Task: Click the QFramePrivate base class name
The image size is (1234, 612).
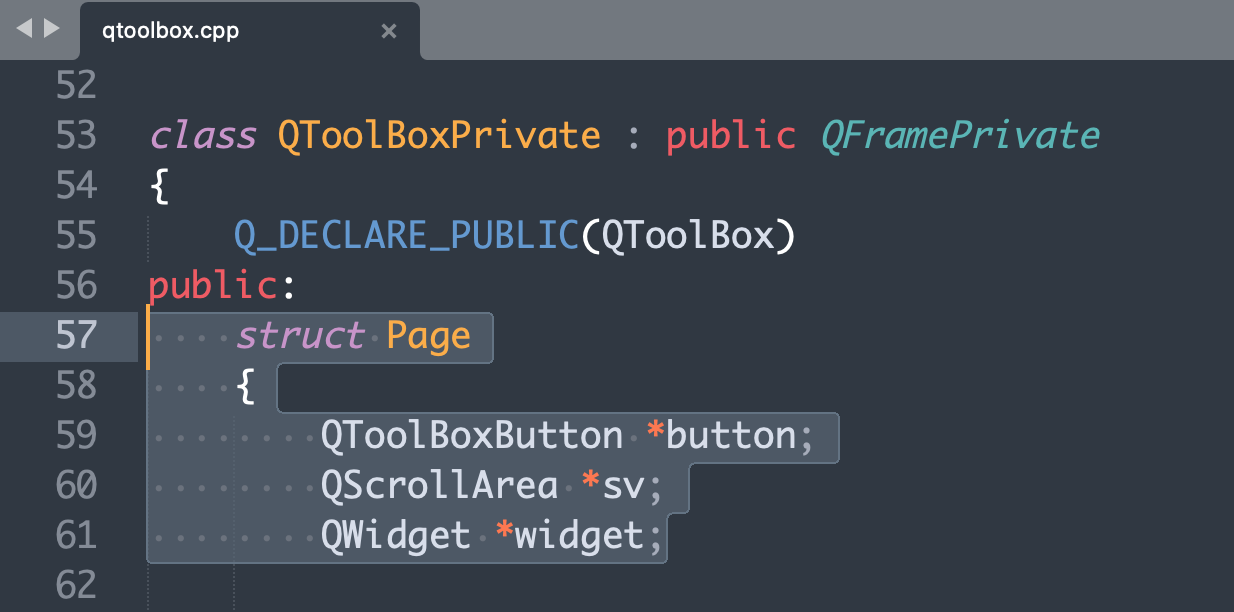Action: tap(960, 135)
